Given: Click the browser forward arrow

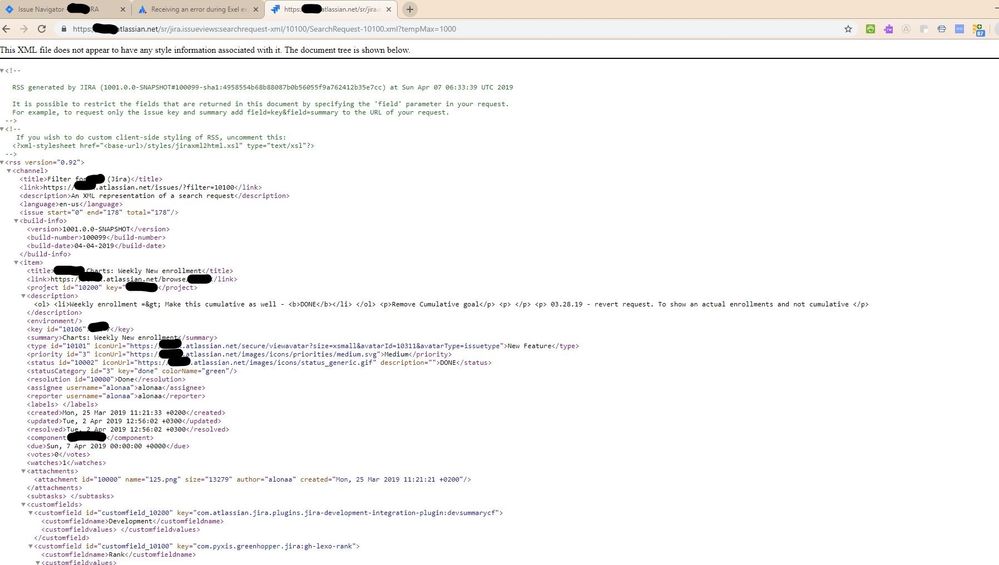Looking at the screenshot, I should [x=24, y=29].
